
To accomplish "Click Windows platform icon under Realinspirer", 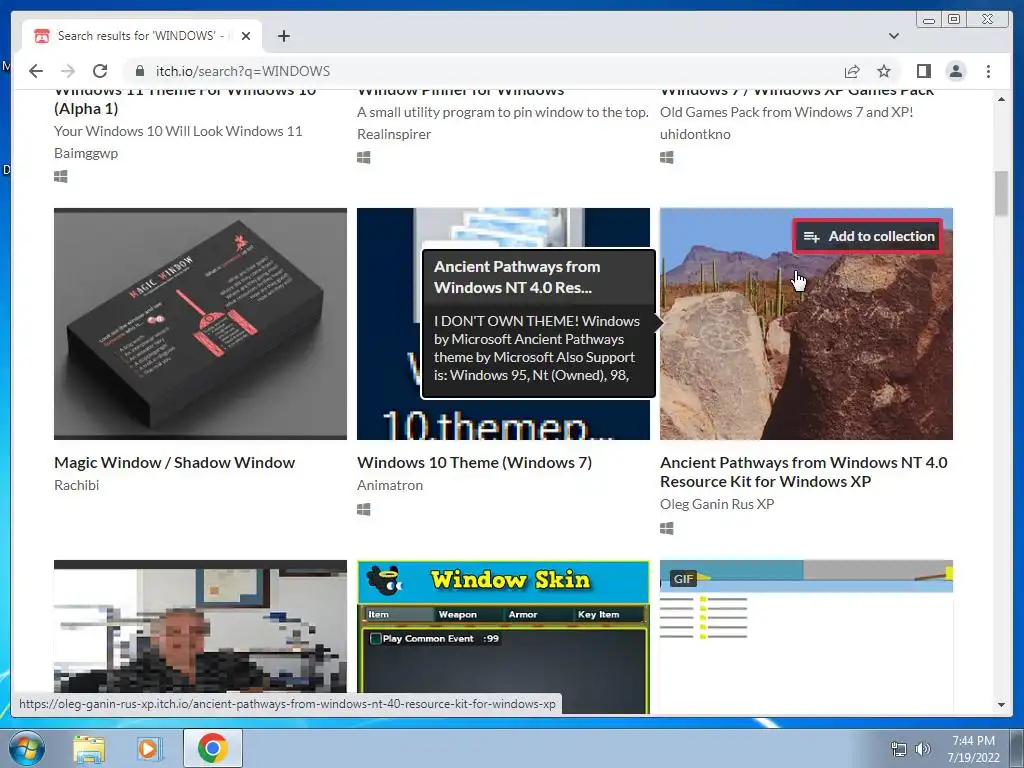I will (x=364, y=157).
